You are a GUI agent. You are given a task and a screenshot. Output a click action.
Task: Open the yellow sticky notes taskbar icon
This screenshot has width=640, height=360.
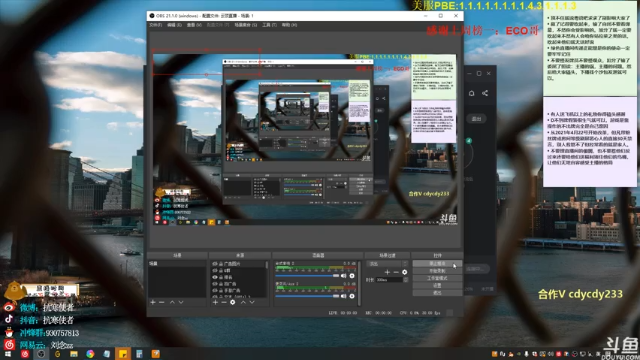tap(123, 354)
